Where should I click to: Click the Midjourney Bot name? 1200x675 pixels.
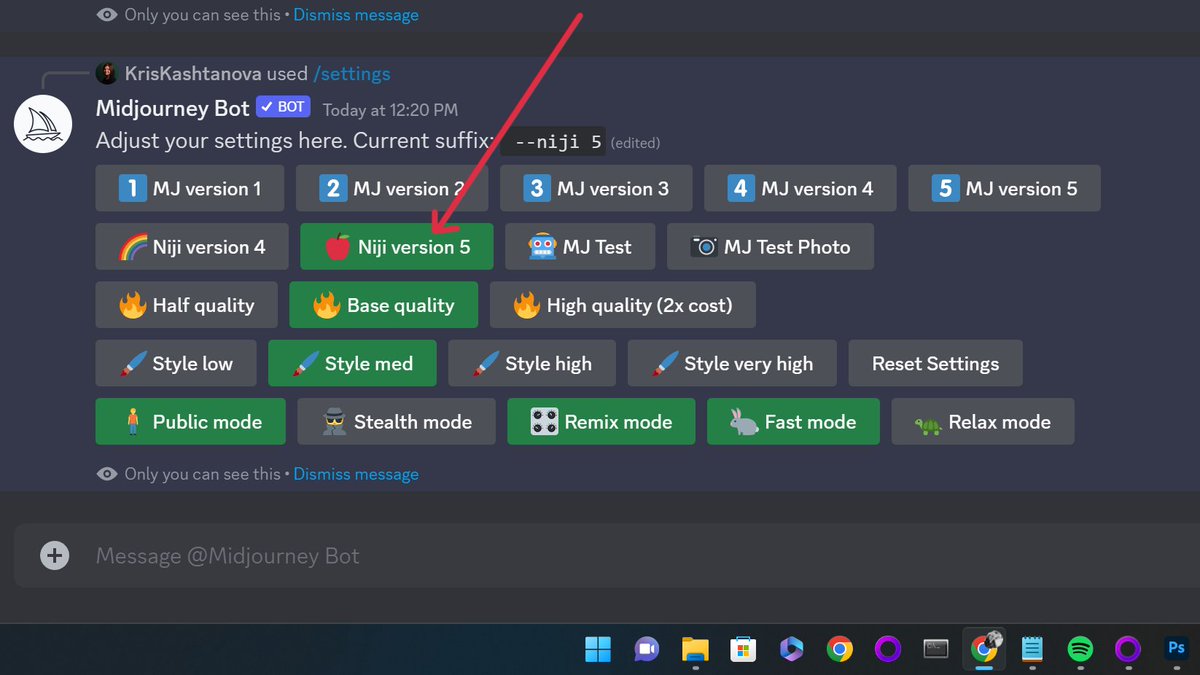point(173,108)
